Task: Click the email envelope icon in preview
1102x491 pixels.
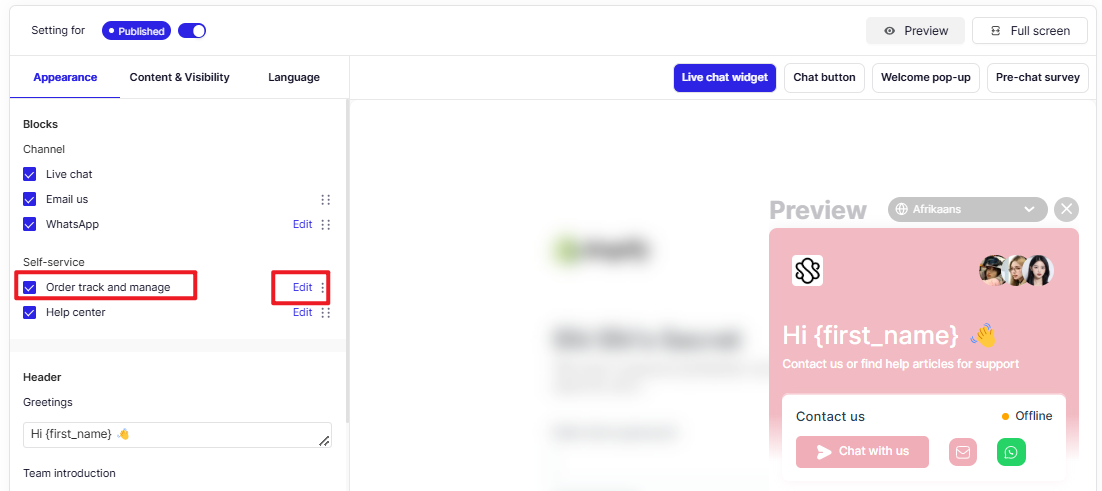Action: (x=962, y=452)
